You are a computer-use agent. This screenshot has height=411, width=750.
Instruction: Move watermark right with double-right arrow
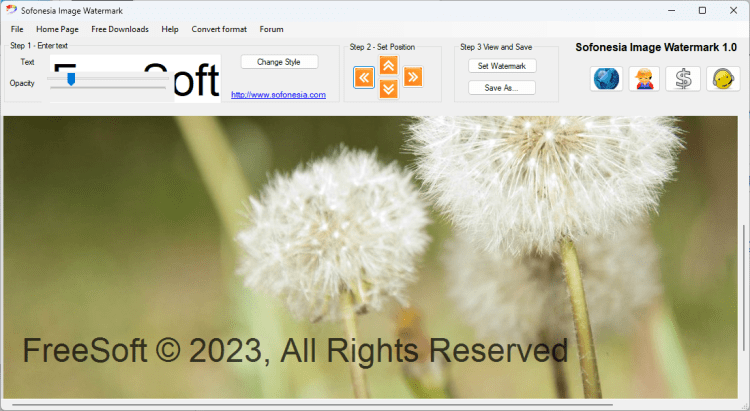coord(413,77)
